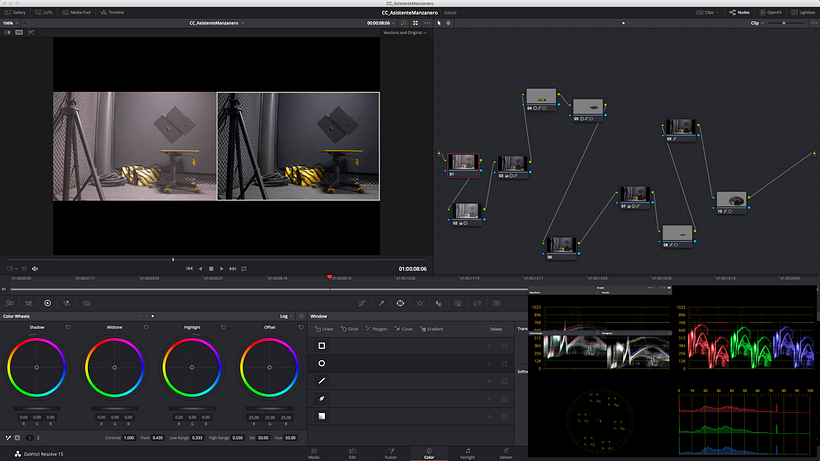The width and height of the screenshot is (820, 461).
Task: Switch to the Deliver page tab
Action: [x=505, y=455]
